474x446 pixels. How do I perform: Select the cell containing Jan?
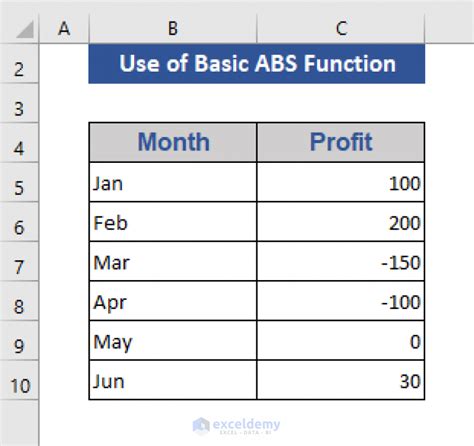click(173, 182)
